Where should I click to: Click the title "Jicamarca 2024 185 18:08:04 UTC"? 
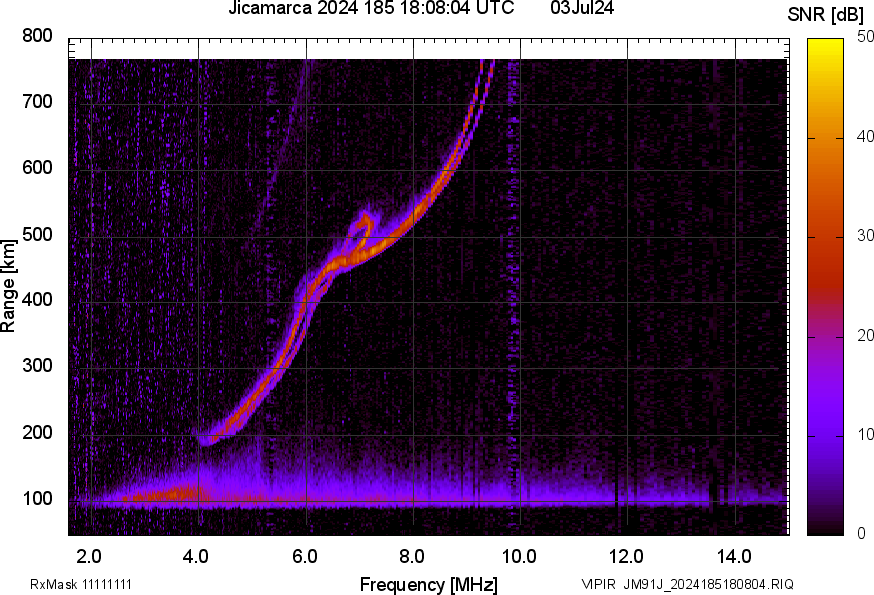(371, 8)
